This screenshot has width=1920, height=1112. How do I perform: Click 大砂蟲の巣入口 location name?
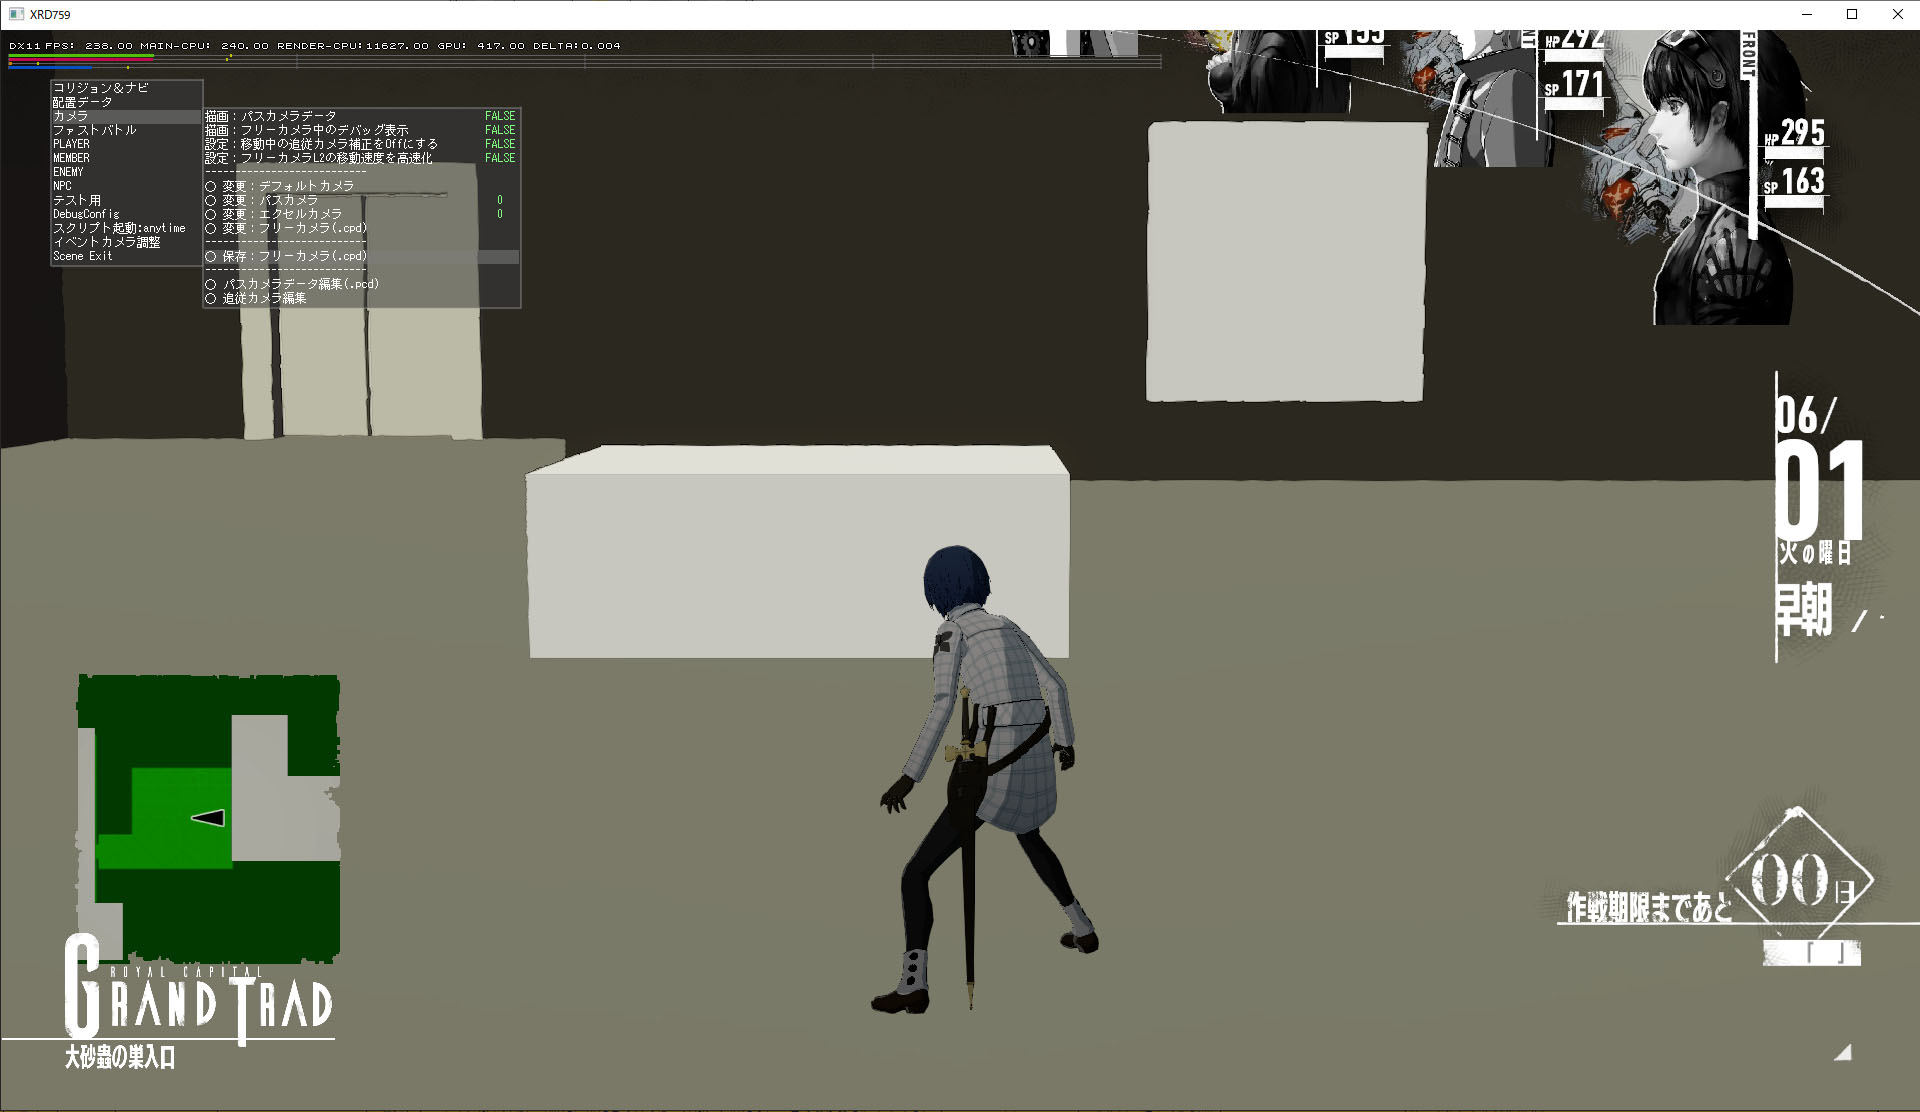pyautogui.click(x=120, y=1057)
